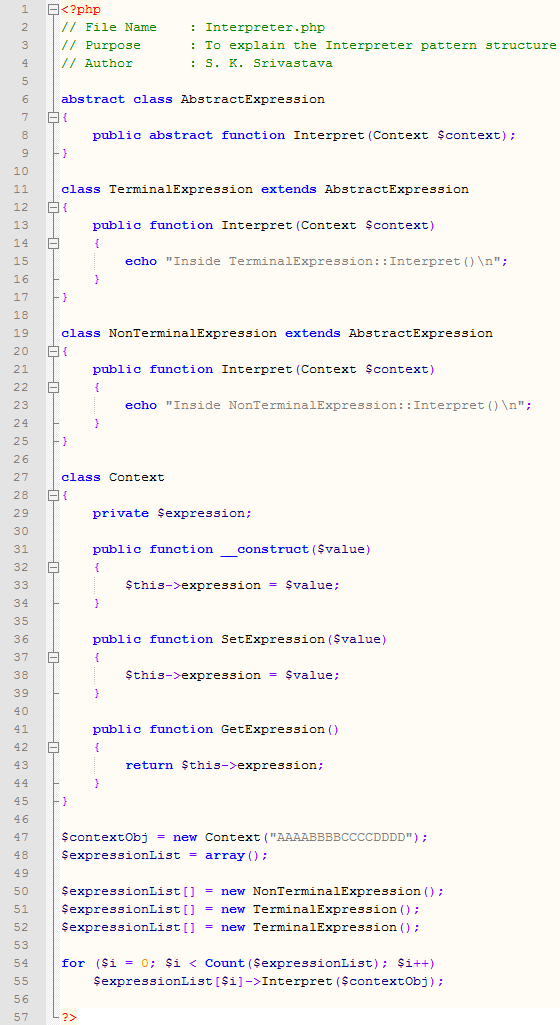
Task: Collapse the __construct function fold at line 32
Action: pyautogui.click(x=53, y=567)
